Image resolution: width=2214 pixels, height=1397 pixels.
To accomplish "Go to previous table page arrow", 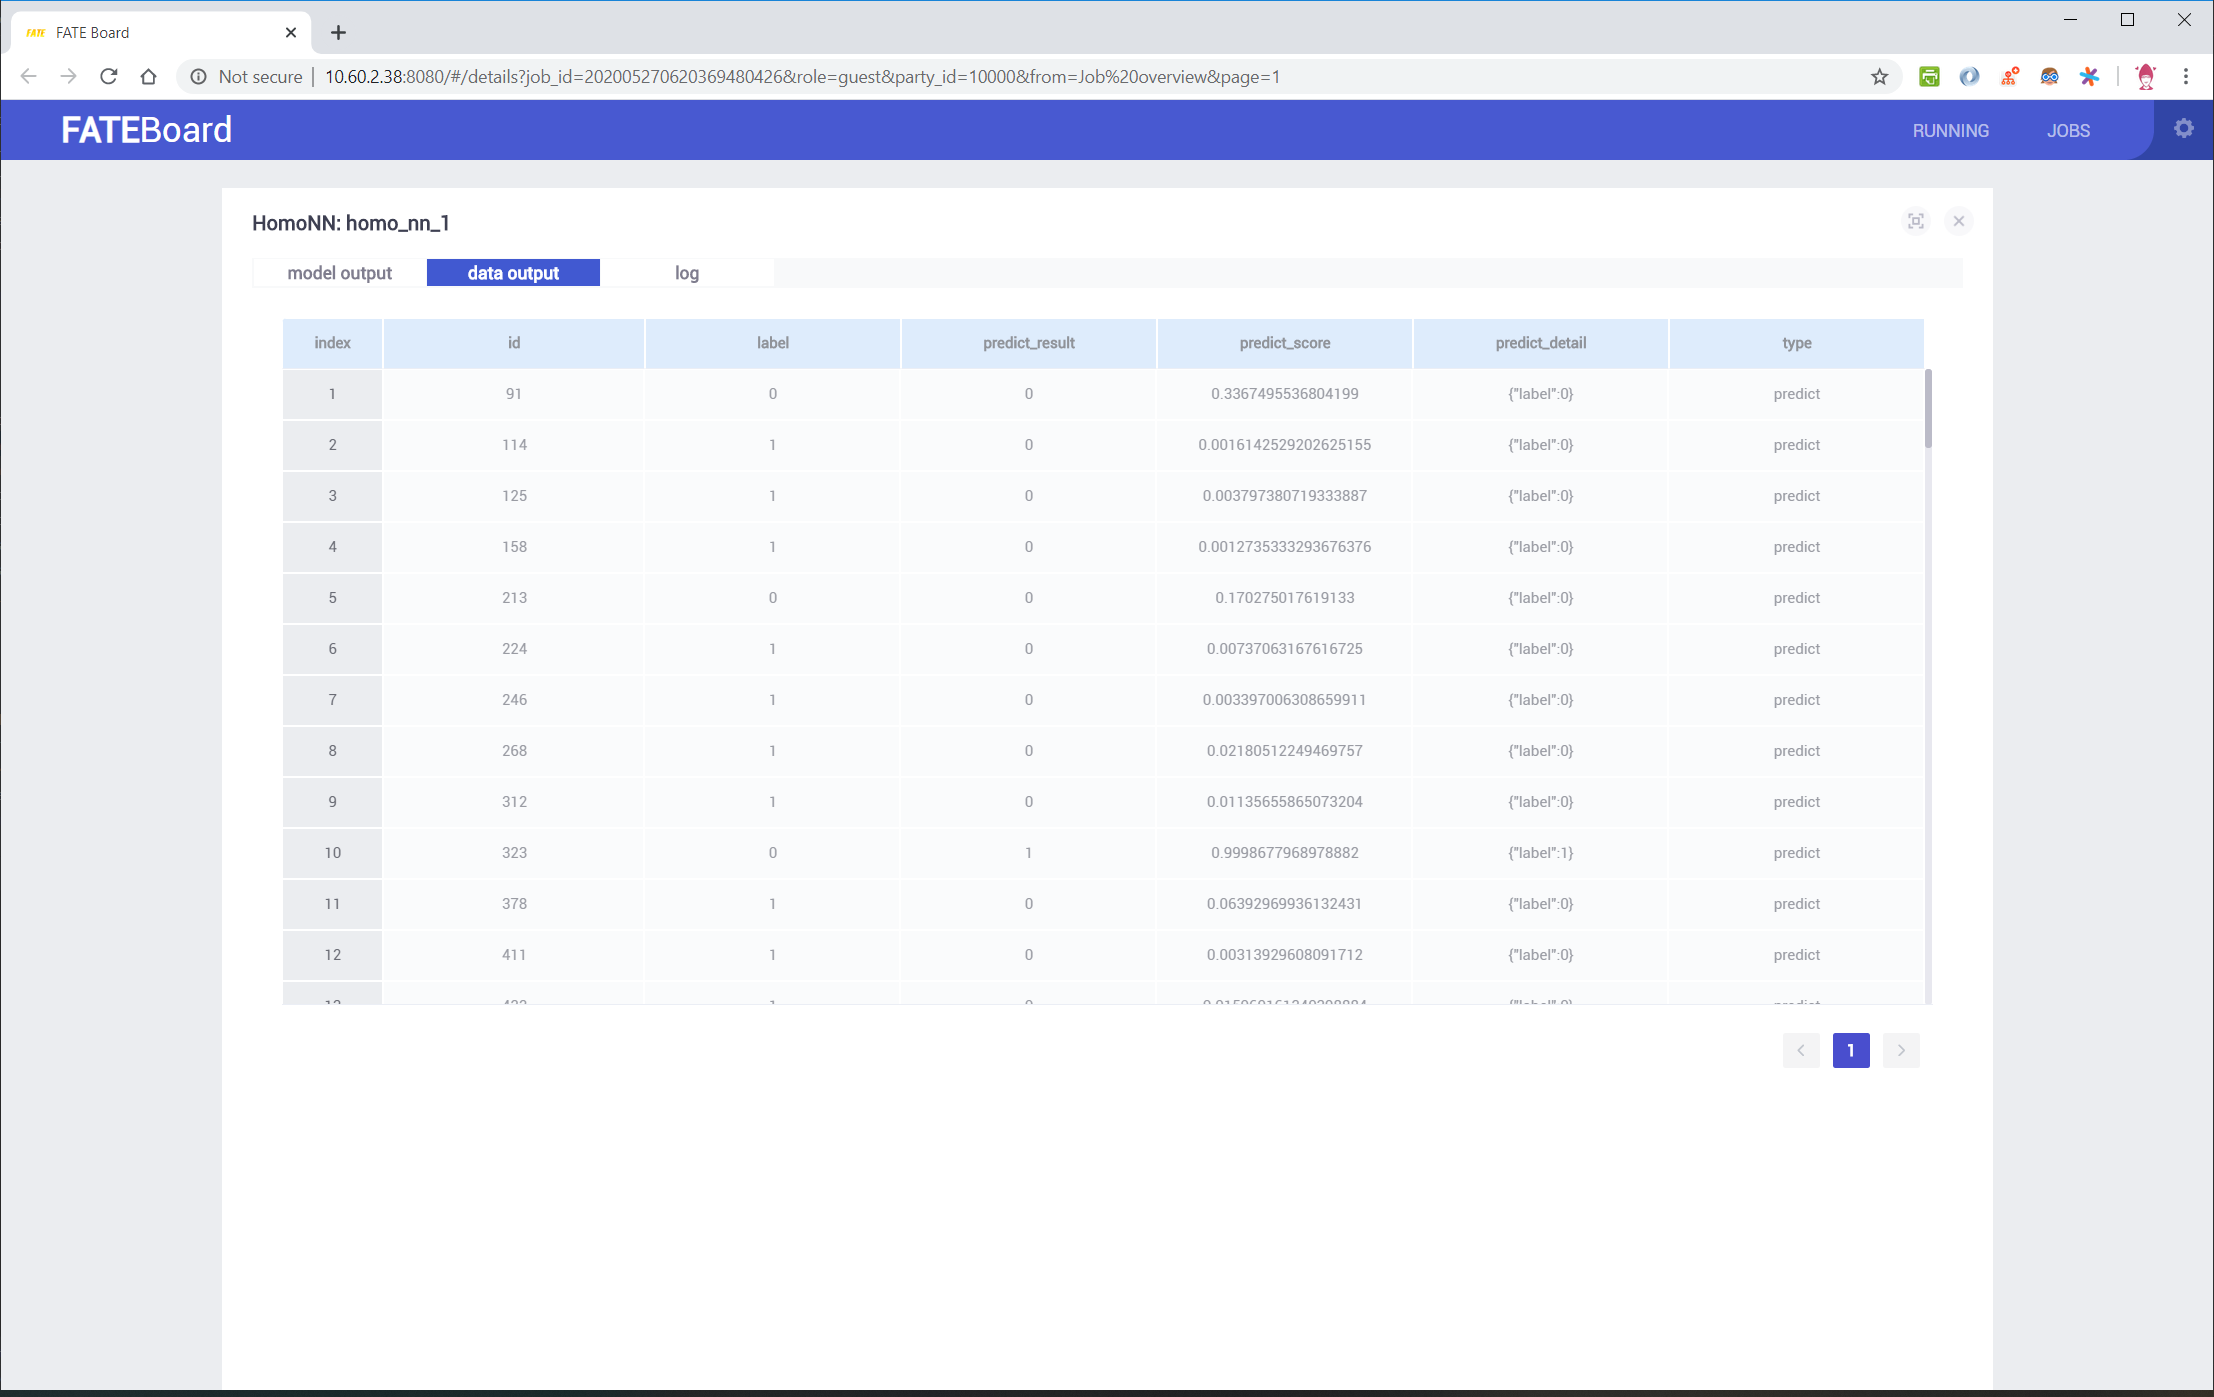I will (x=1800, y=1050).
